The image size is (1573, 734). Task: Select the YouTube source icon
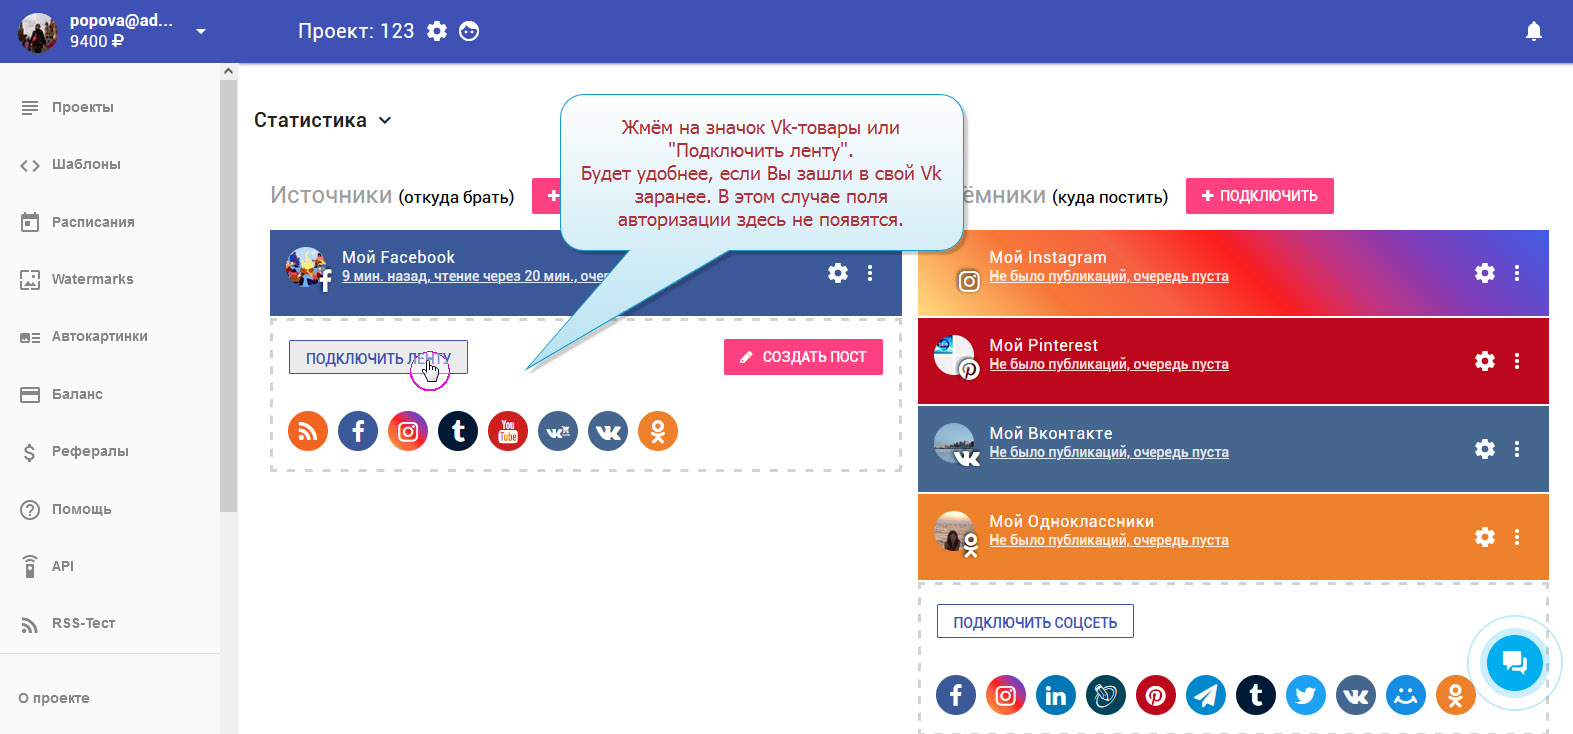point(508,431)
